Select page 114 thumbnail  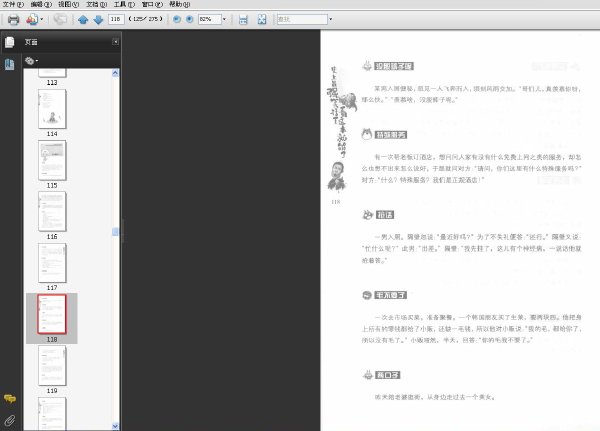(52, 109)
